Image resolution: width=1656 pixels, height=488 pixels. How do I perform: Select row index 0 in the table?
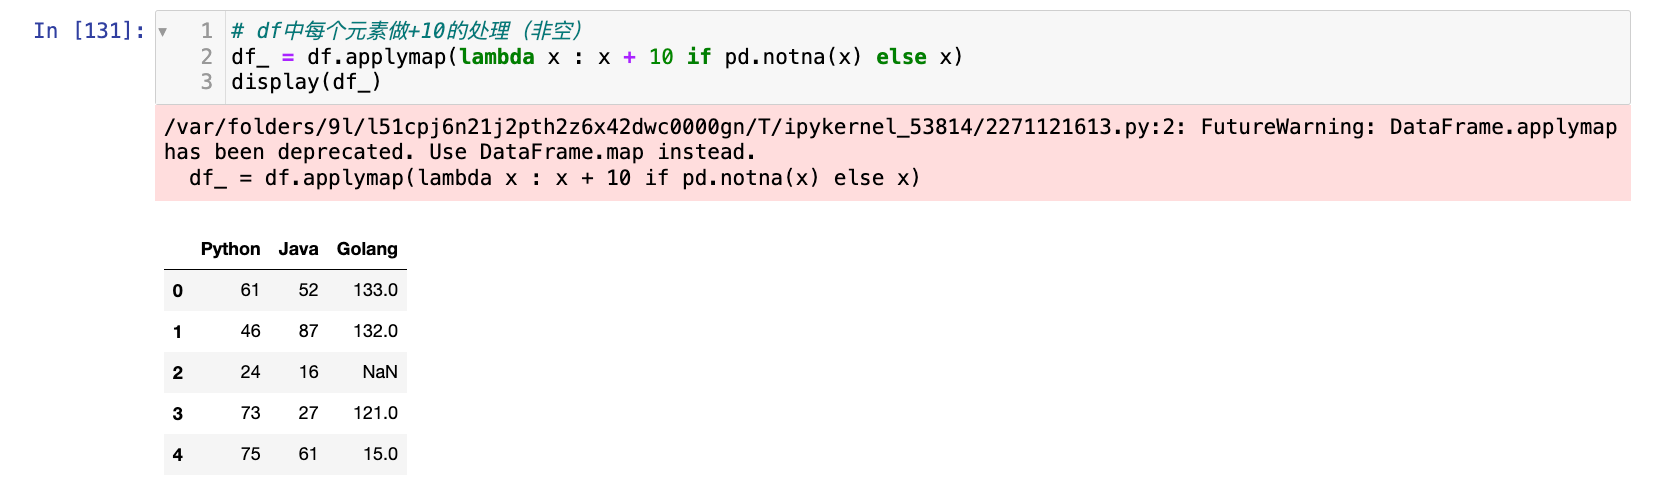(178, 291)
